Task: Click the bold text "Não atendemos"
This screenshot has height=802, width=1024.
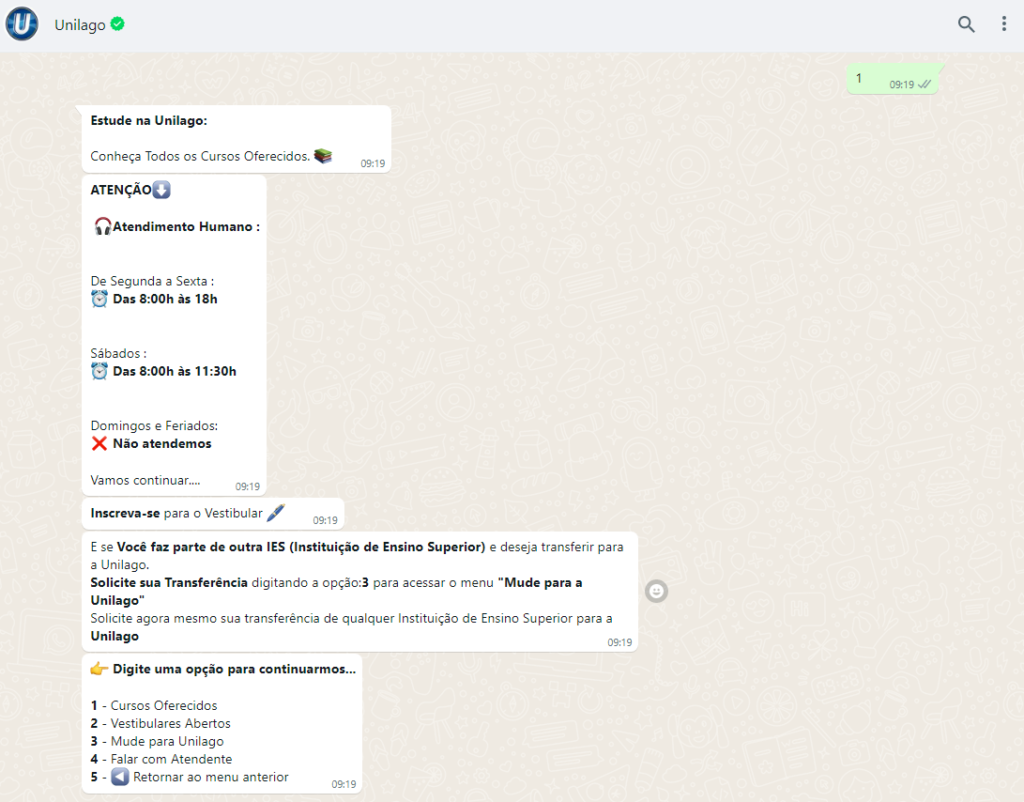Action: [162, 444]
